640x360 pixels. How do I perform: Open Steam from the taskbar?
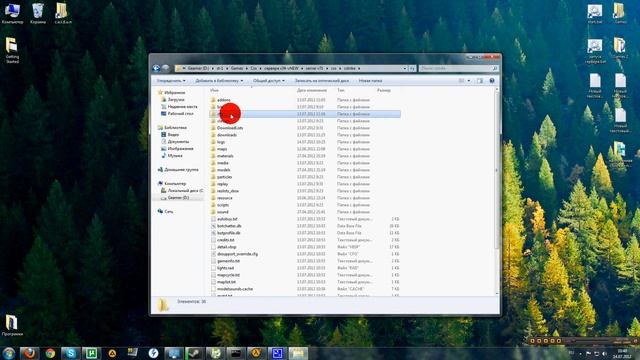[x=195, y=353]
